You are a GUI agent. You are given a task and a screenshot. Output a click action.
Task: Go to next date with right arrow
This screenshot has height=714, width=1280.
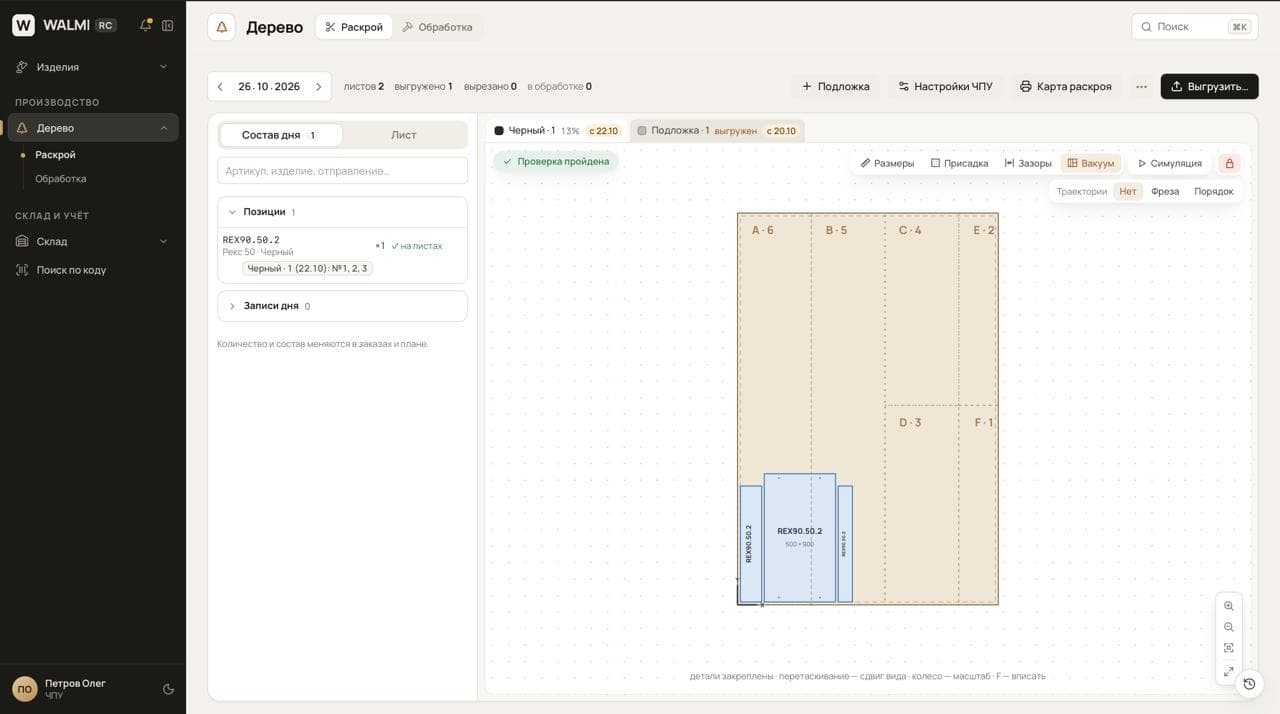pyautogui.click(x=319, y=87)
